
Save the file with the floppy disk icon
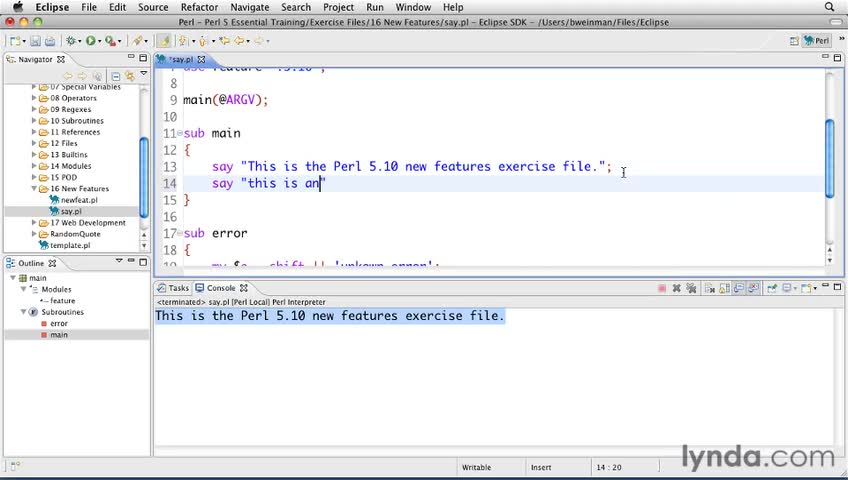(x=35, y=41)
